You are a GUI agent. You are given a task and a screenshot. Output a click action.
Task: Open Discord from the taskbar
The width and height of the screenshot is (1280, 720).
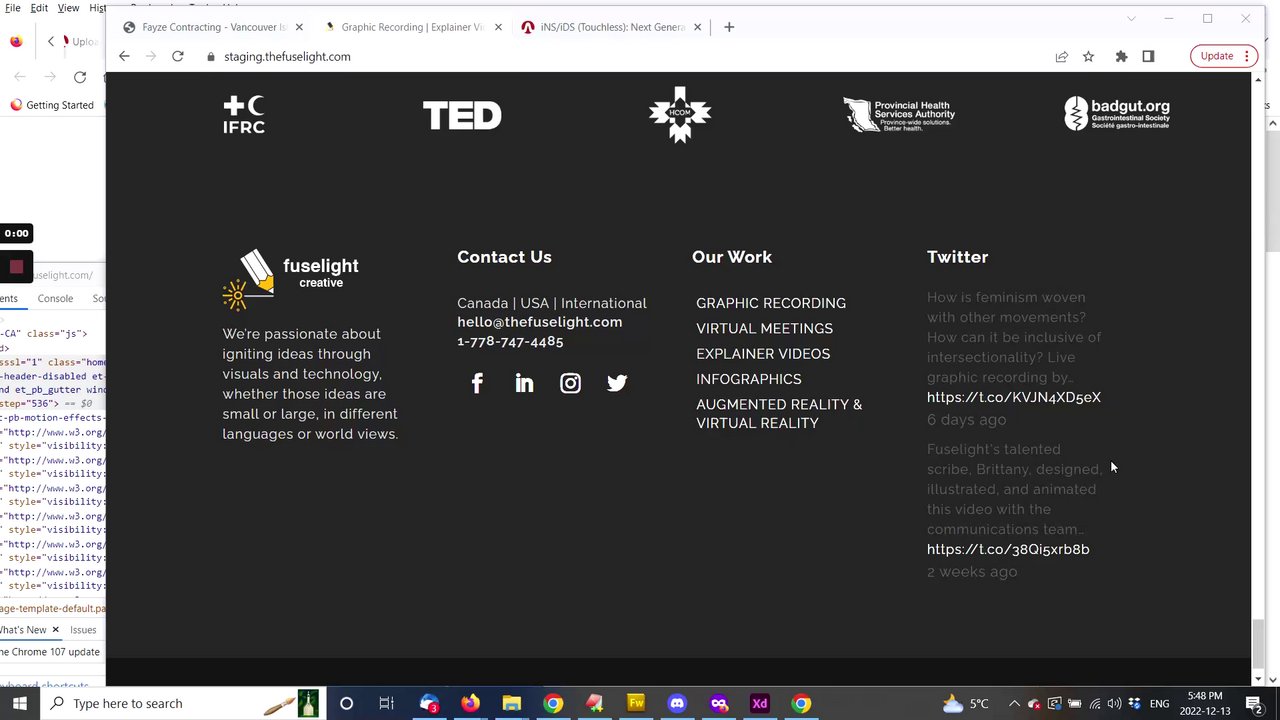(677, 703)
